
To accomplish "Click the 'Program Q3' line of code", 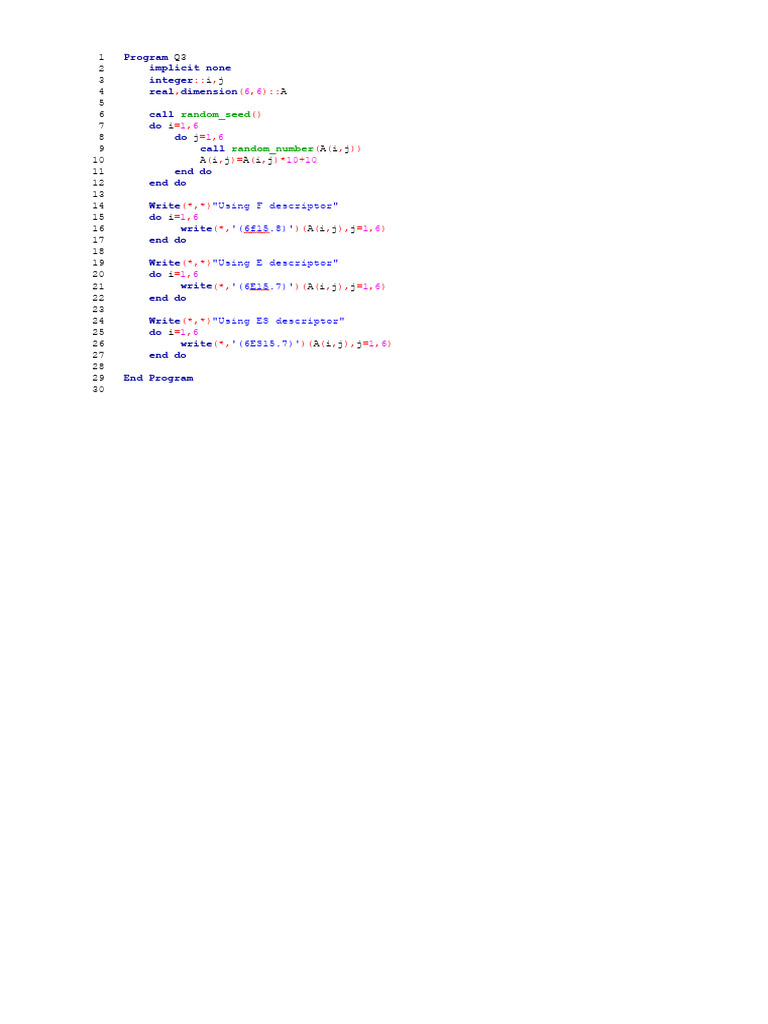I will (155, 57).
